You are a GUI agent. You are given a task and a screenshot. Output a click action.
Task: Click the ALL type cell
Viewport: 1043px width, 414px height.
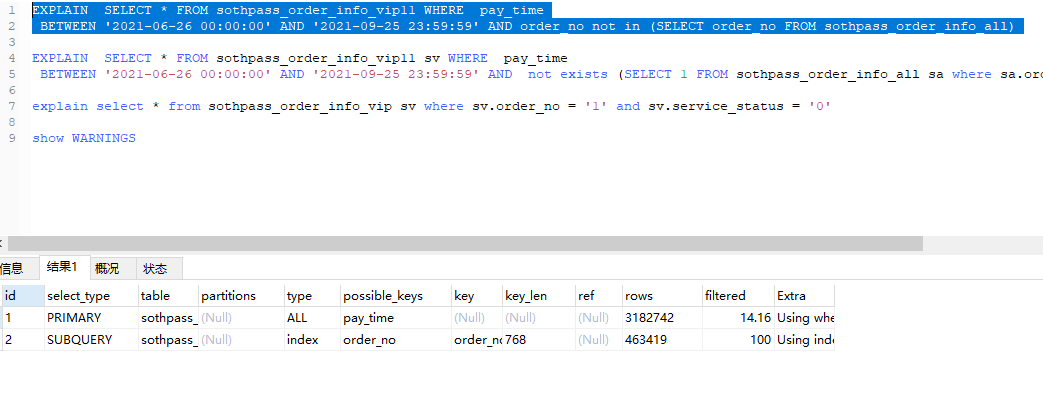313,317
